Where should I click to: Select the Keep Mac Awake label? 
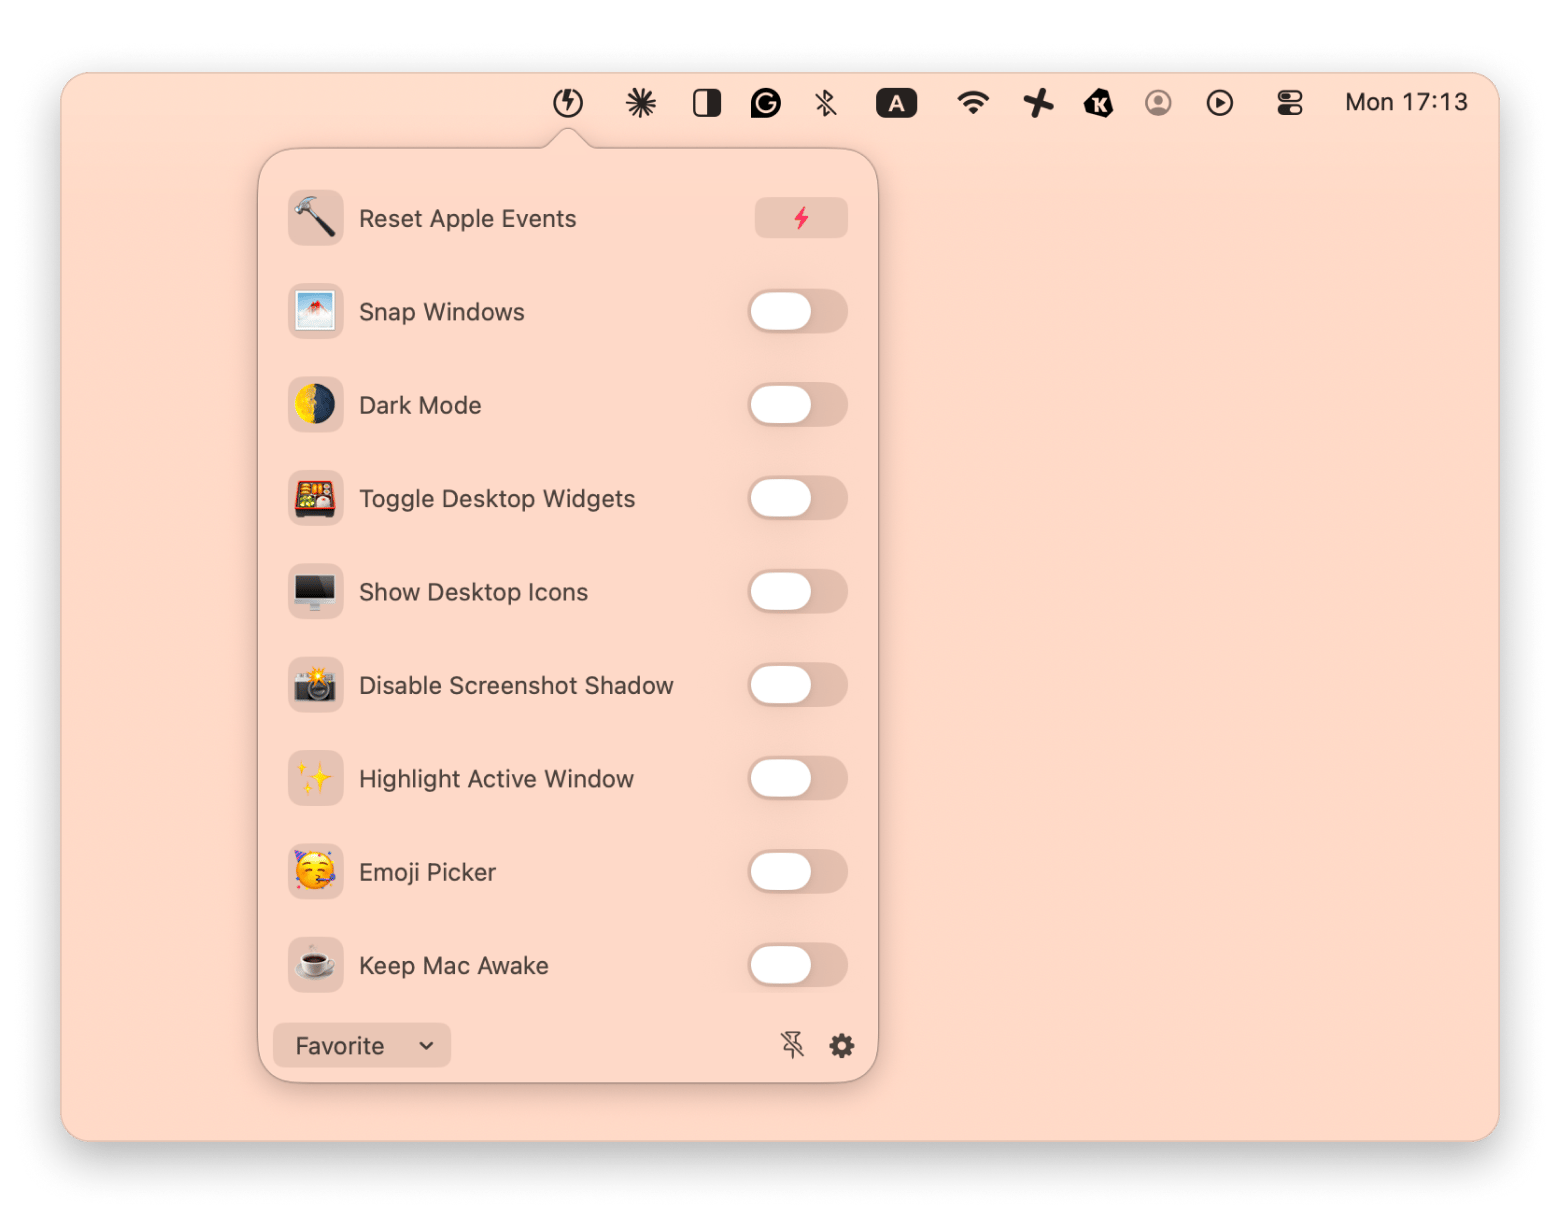(x=453, y=966)
